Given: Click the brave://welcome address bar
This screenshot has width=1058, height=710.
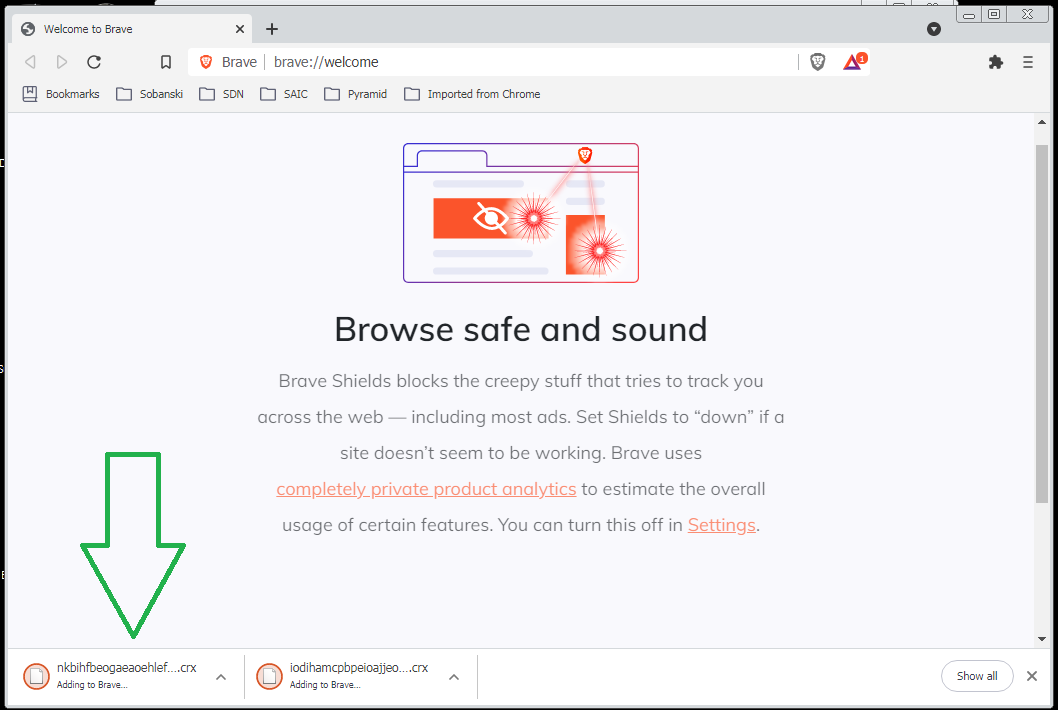Looking at the screenshot, I should 493,62.
